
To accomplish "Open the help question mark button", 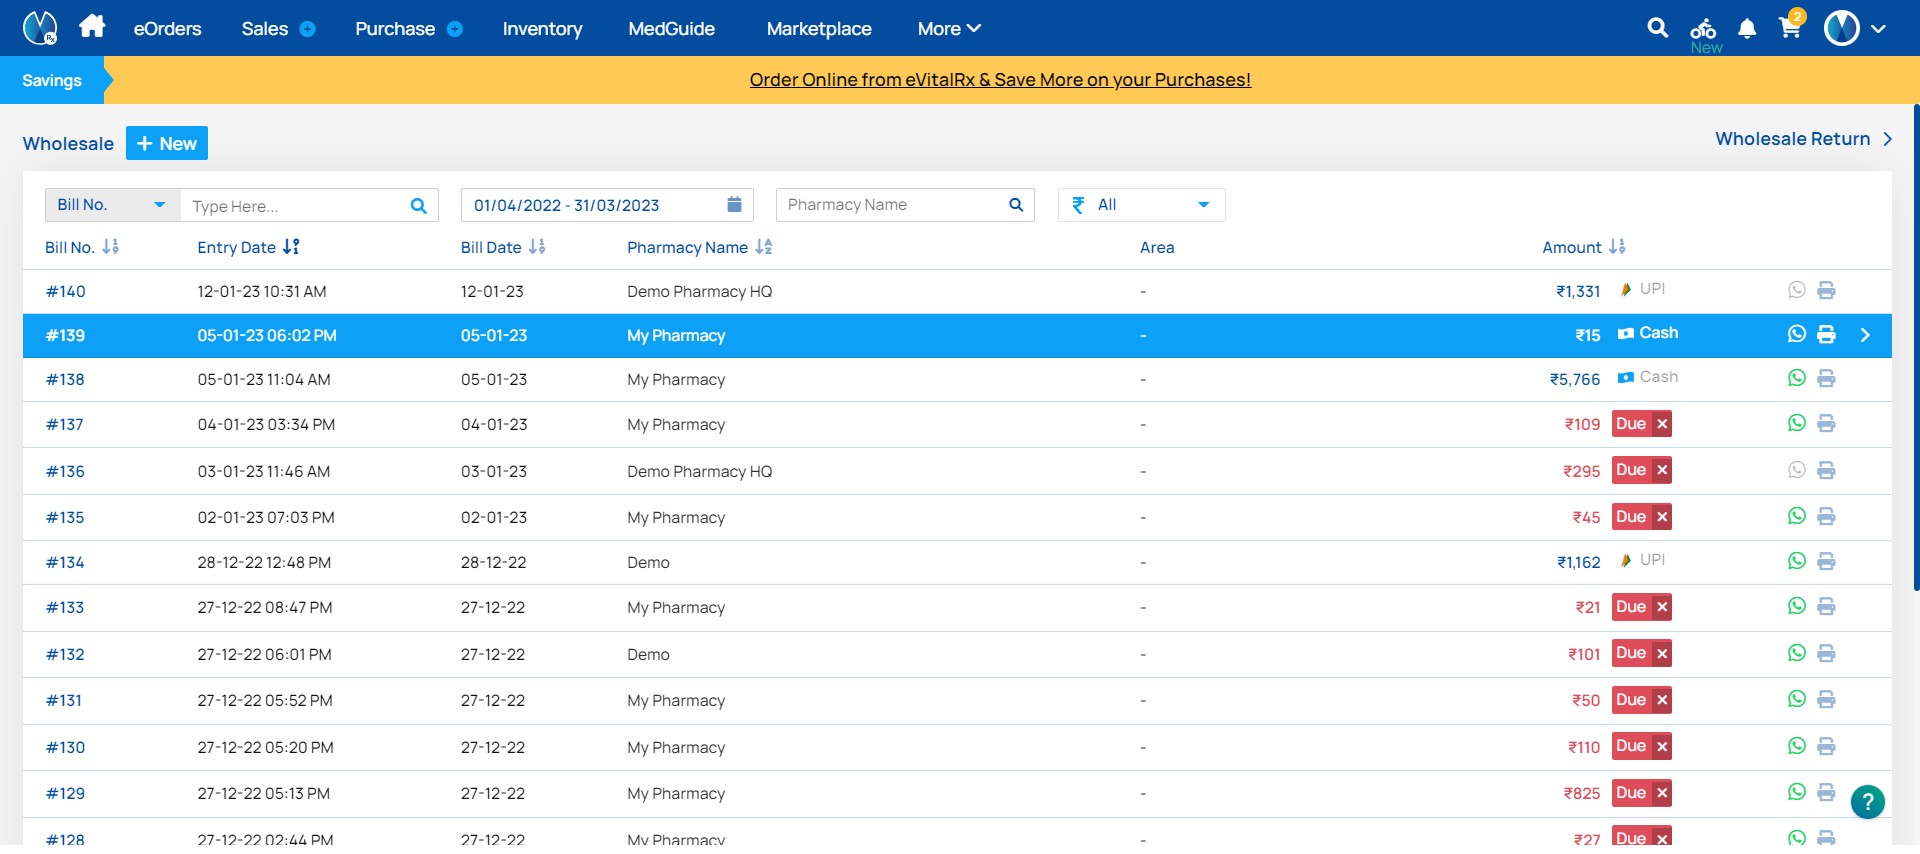I will [x=1867, y=802].
